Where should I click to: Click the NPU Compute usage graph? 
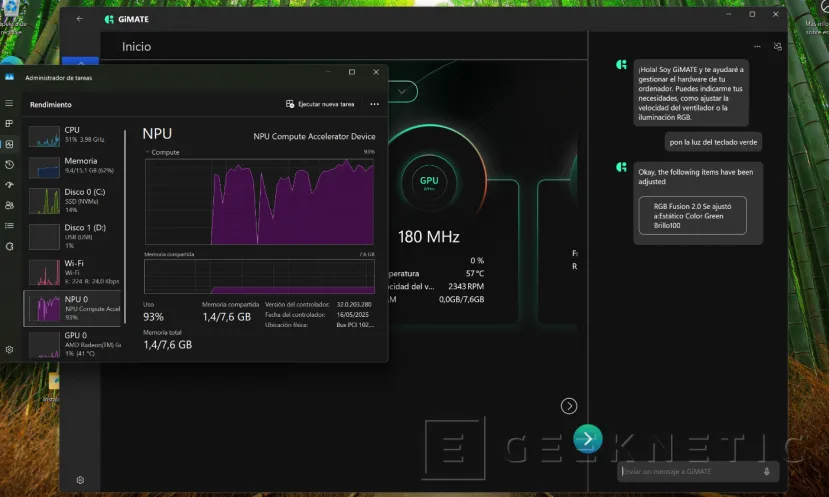point(259,201)
